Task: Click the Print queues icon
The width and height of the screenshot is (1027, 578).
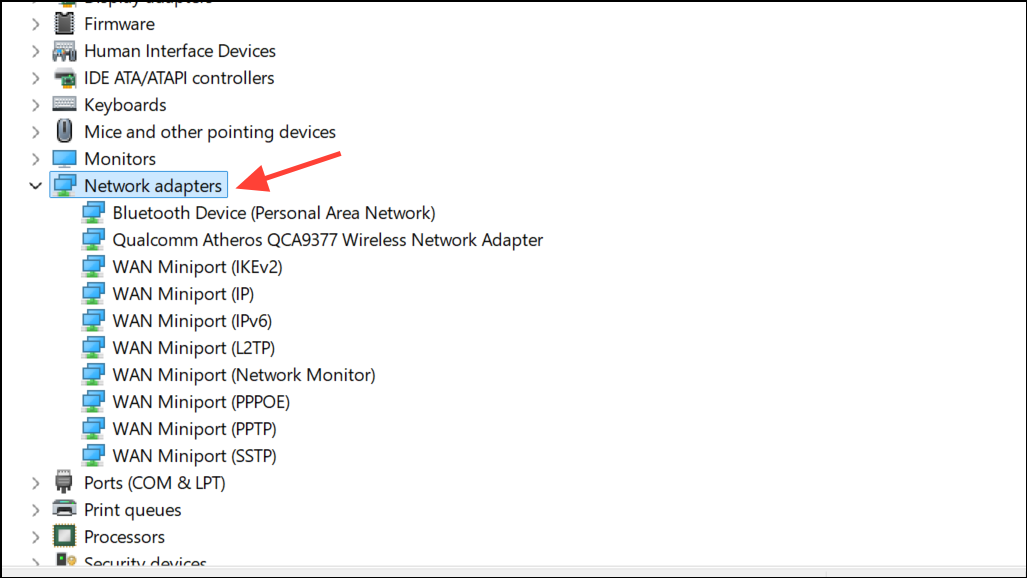Action: [64, 509]
